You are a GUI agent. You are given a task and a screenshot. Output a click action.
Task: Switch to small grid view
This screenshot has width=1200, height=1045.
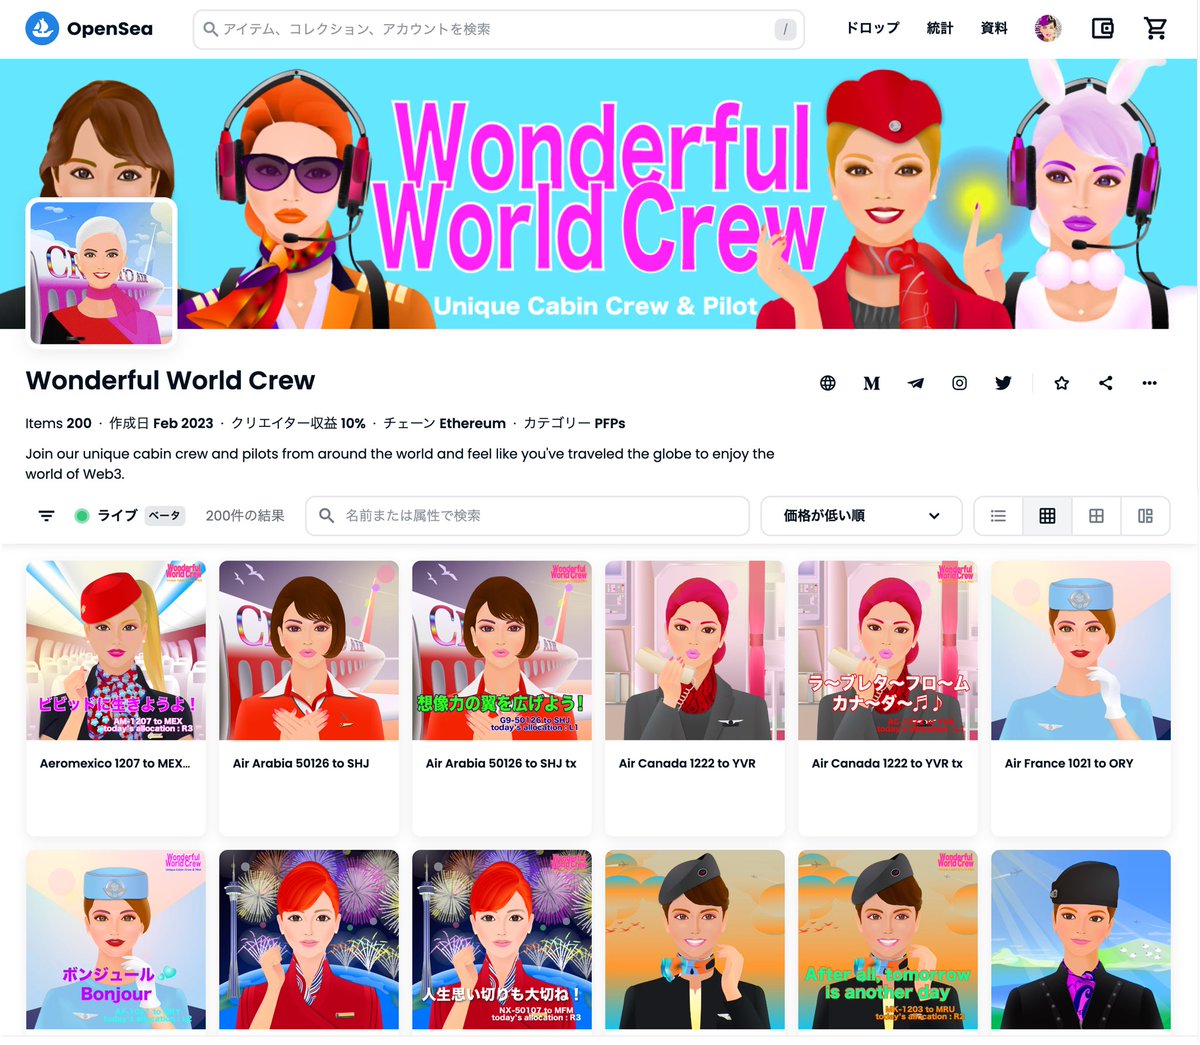pyautogui.click(x=1047, y=516)
